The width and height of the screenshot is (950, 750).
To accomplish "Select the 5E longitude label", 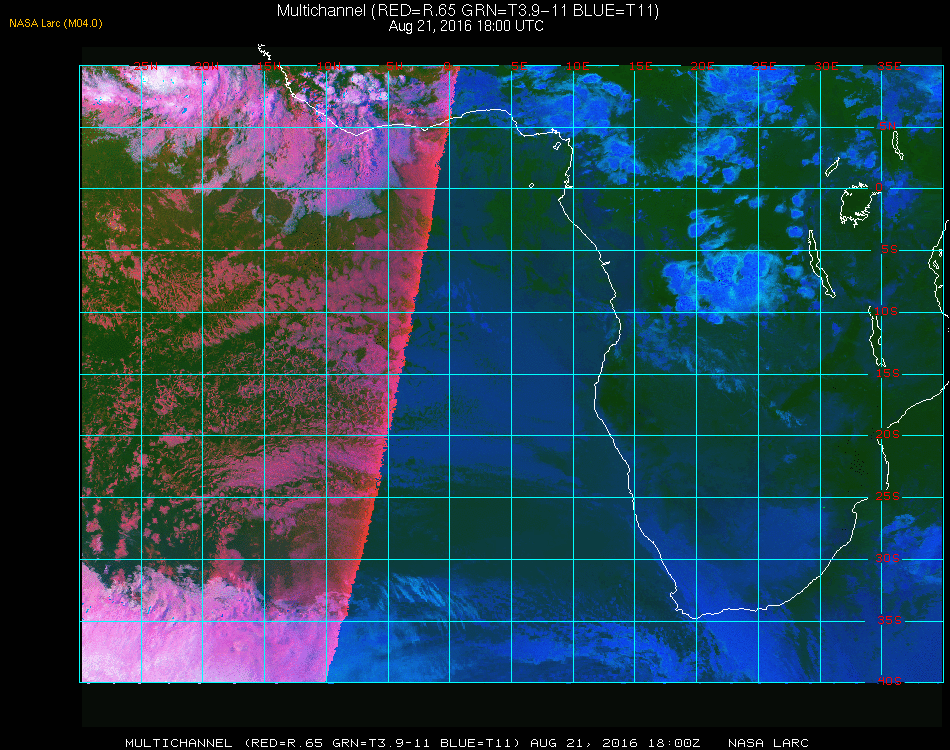I will point(519,66).
